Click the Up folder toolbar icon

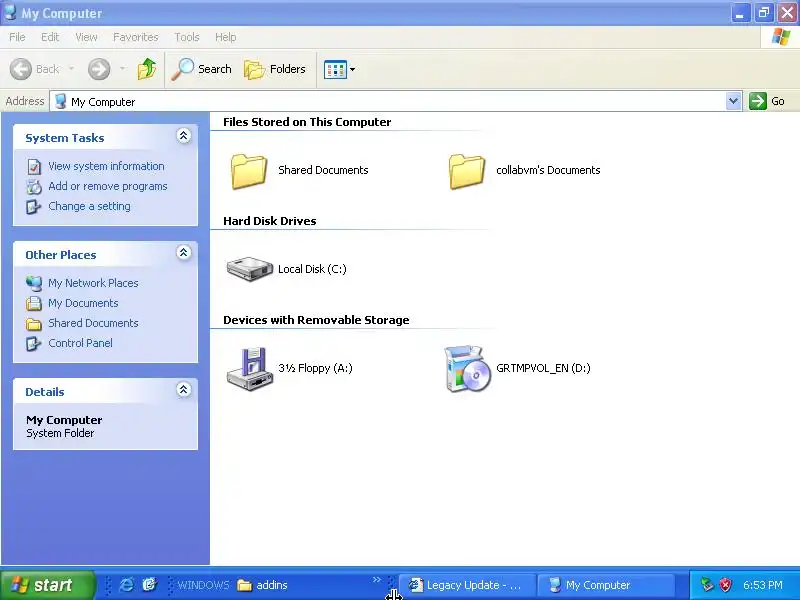147,69
